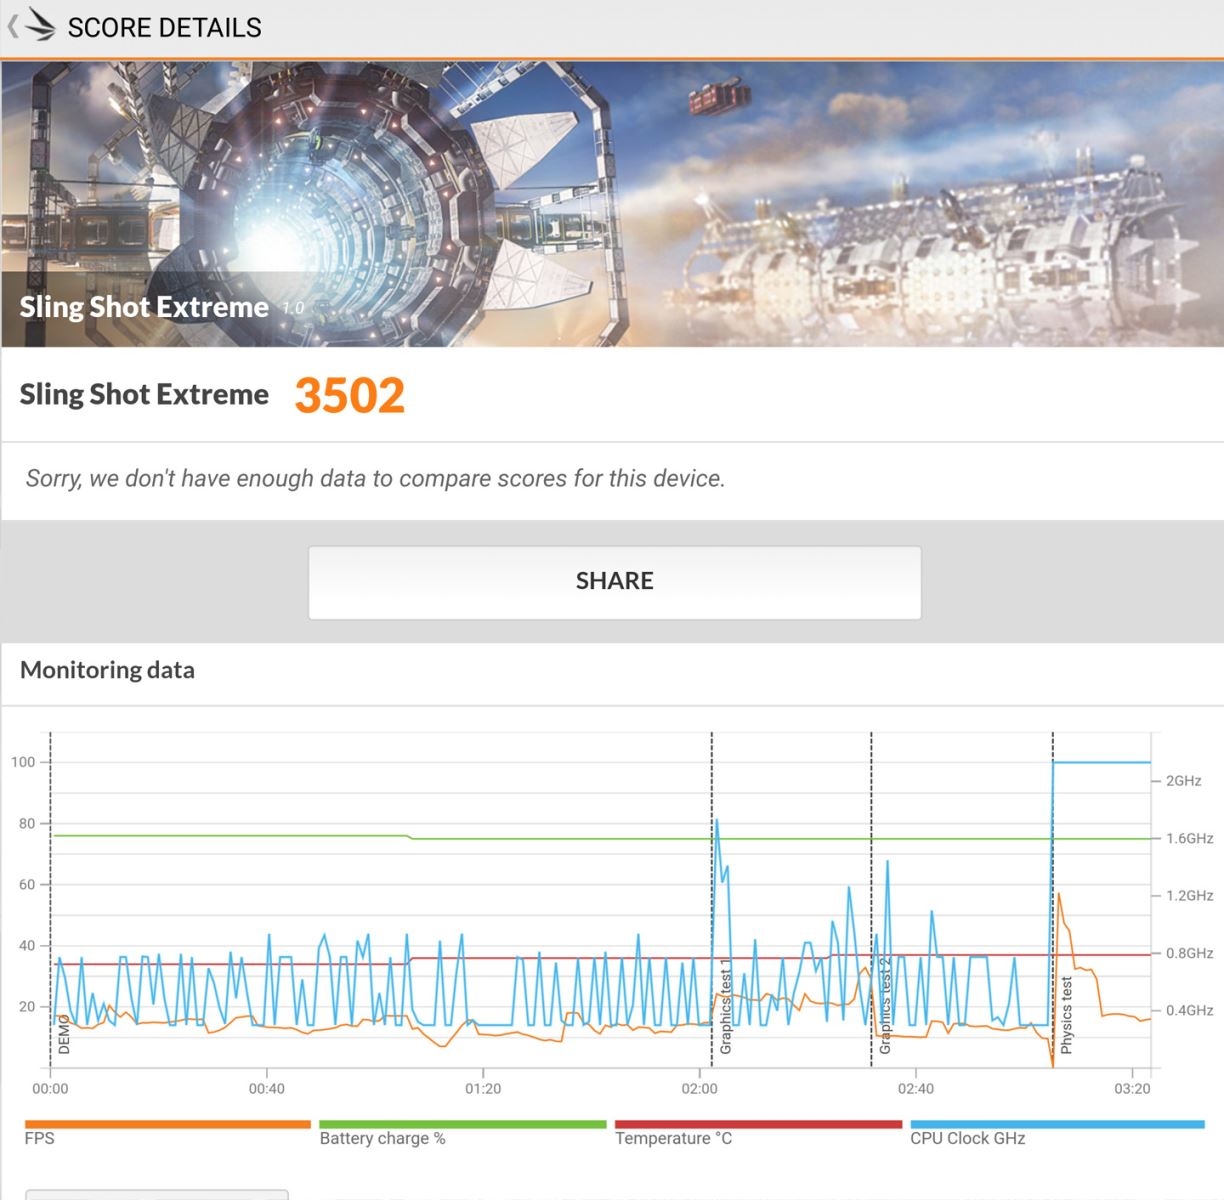Click the 2GHz axis label
The width and height of the screenshot is (1224, 1200).
1183,781
